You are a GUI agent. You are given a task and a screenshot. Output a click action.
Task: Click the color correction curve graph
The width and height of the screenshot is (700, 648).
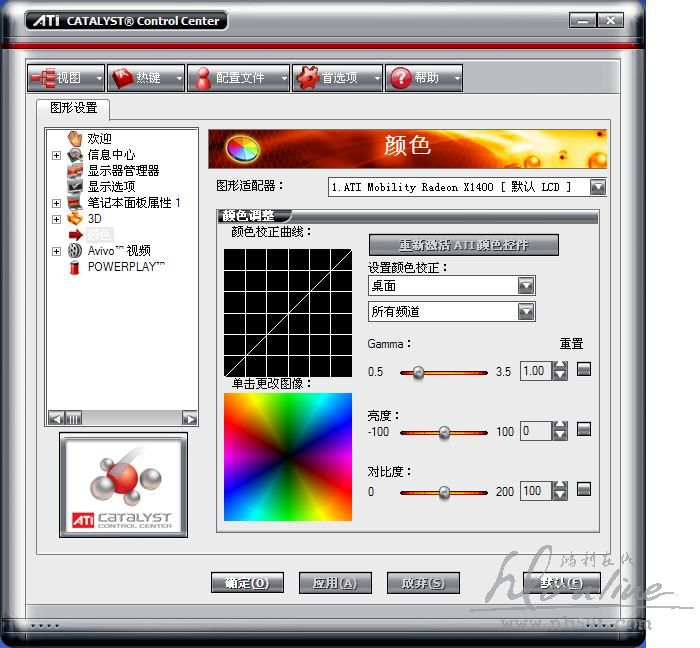pos(288,313)
